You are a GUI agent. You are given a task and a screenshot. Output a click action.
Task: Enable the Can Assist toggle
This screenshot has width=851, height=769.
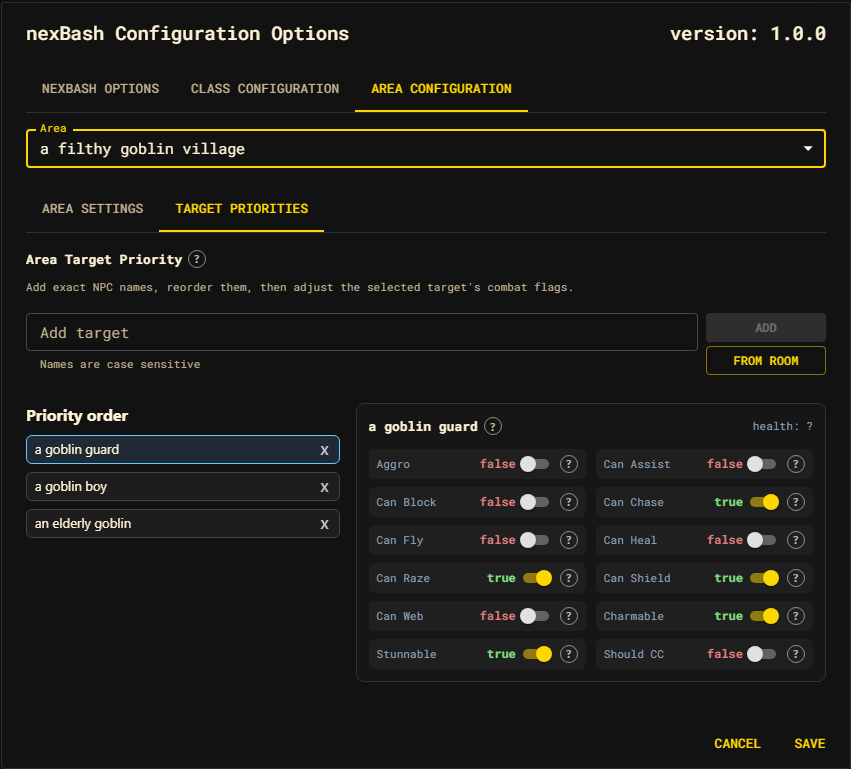click(x=761, y=464)
